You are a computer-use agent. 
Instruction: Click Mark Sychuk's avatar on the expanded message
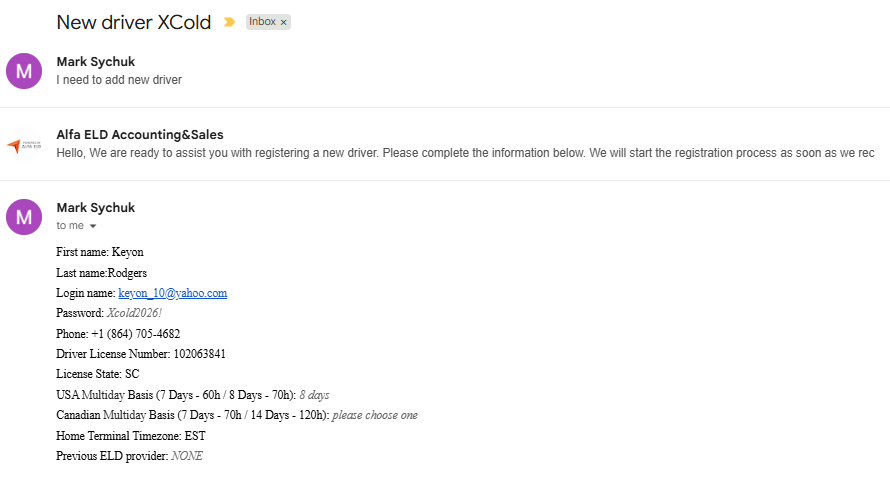click(24, 217)
